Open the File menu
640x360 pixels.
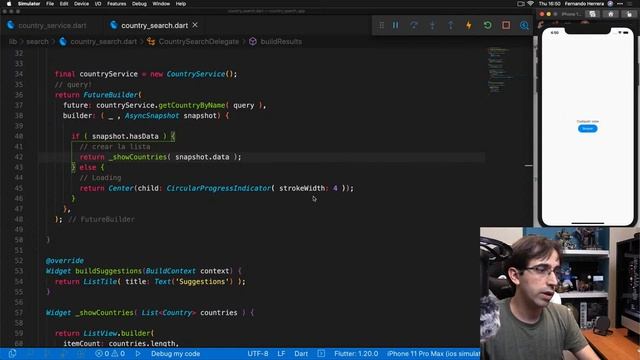click(x=50, y=4)
